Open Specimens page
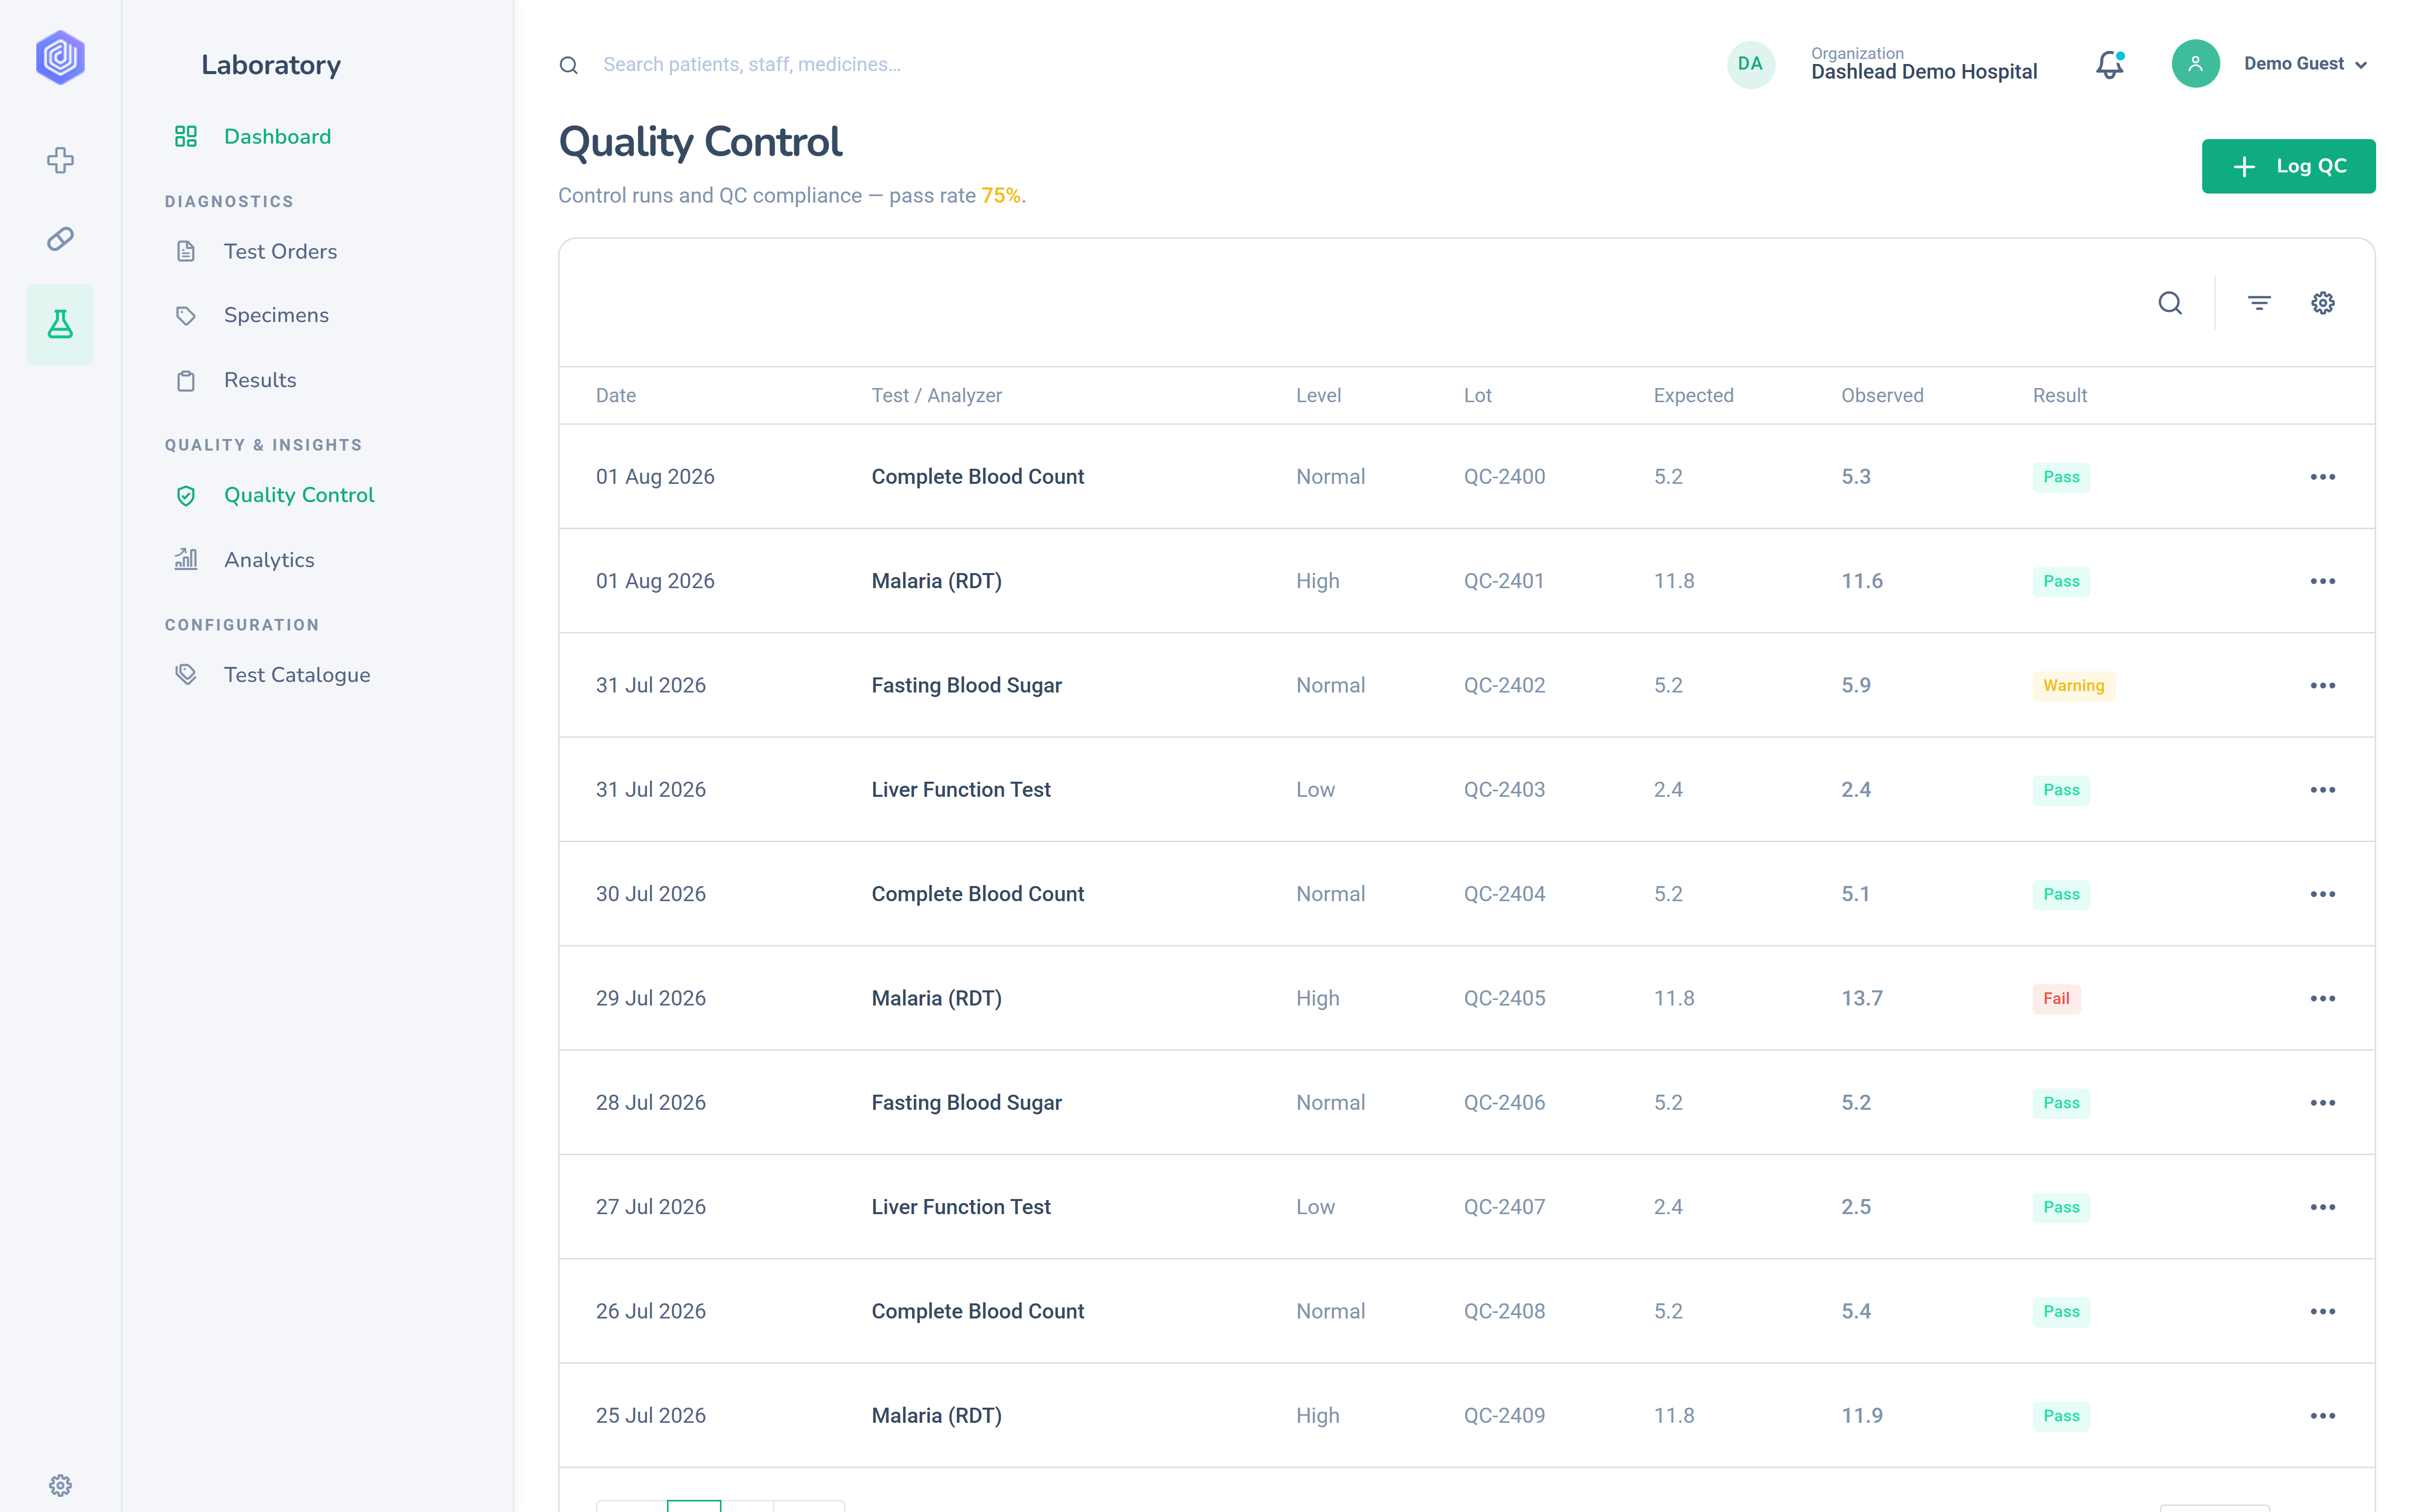 click(276, 315)
